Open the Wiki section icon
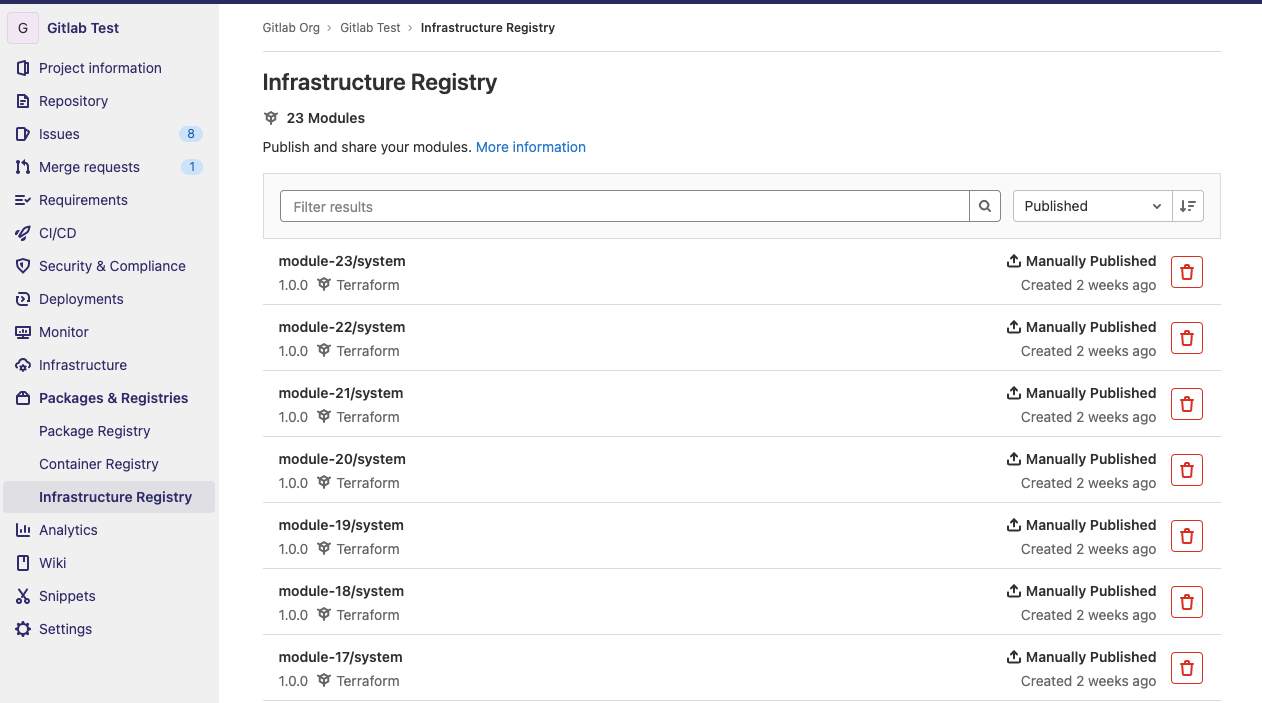Screen dimensions: 1262x703 [22, 563]
